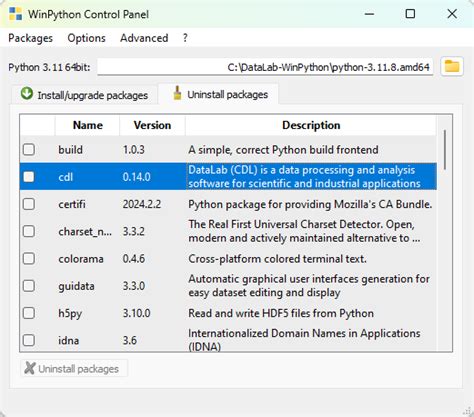Open the question mark help menu
The width and height of the screenshot is (474, 417).
[x=185, y=38]
